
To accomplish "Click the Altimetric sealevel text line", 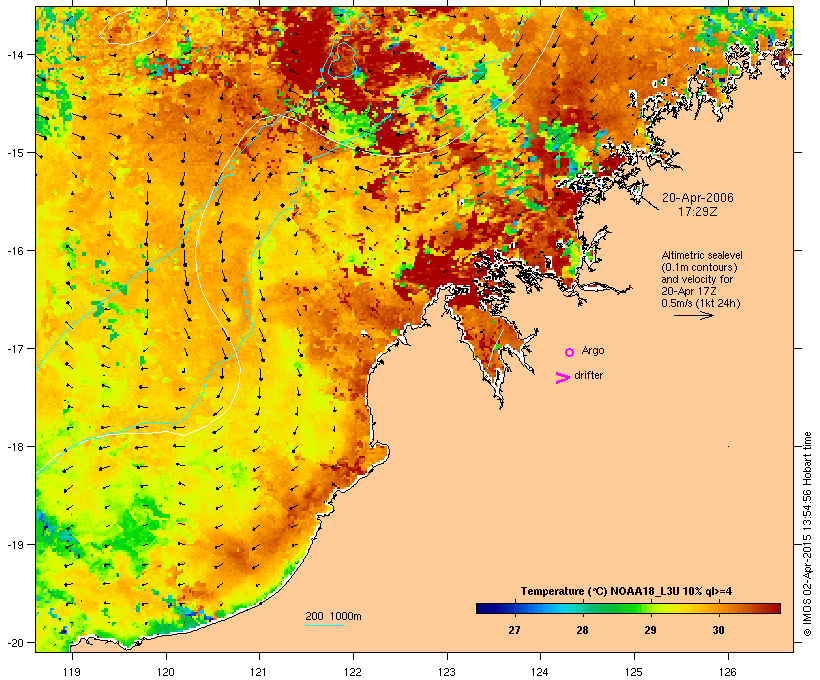I will click(x=702, y=255).
